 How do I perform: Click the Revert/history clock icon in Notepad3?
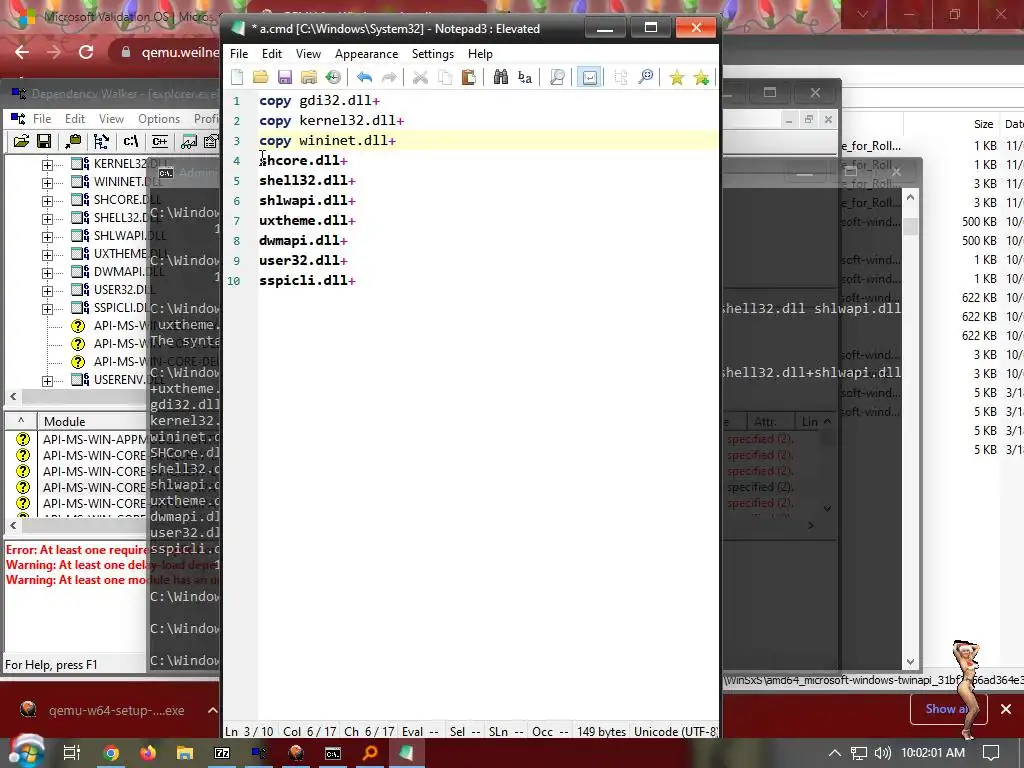tap(333, 78)
